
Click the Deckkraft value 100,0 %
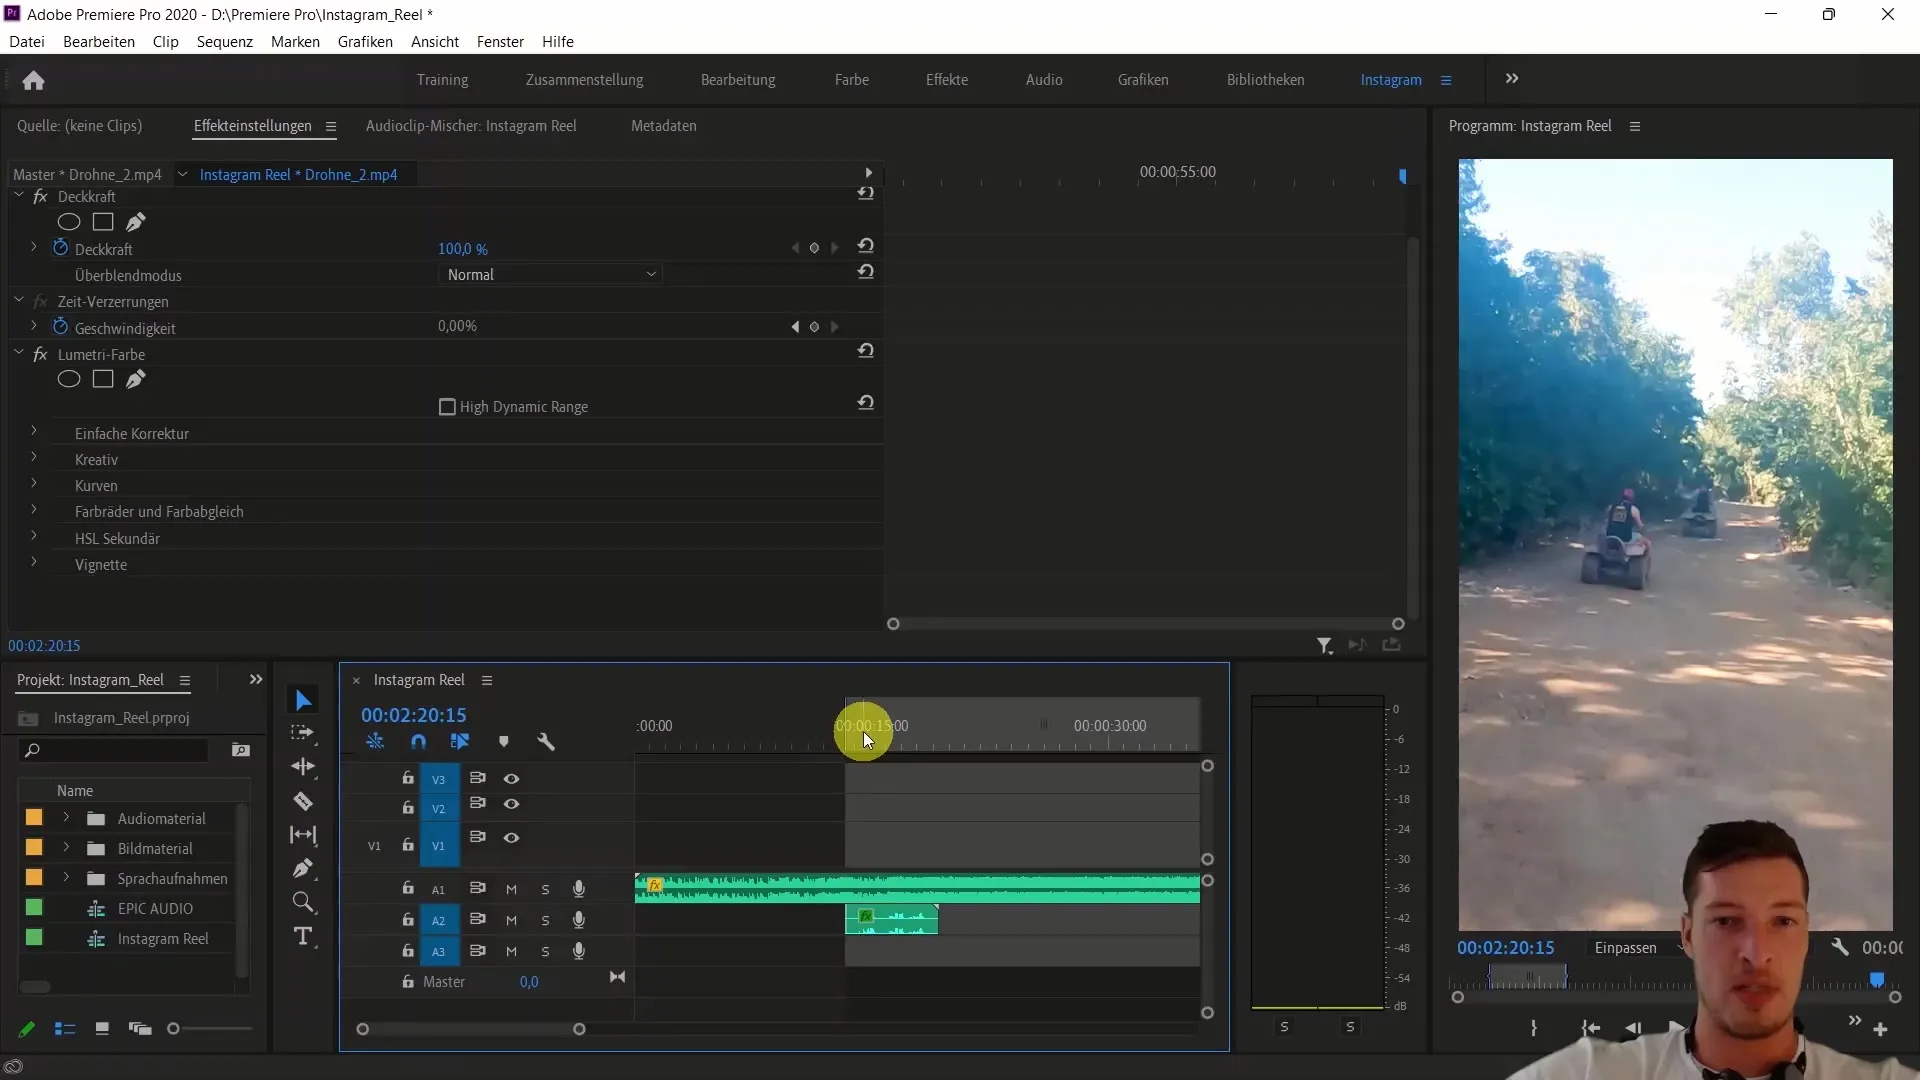(x=463, y=249)
